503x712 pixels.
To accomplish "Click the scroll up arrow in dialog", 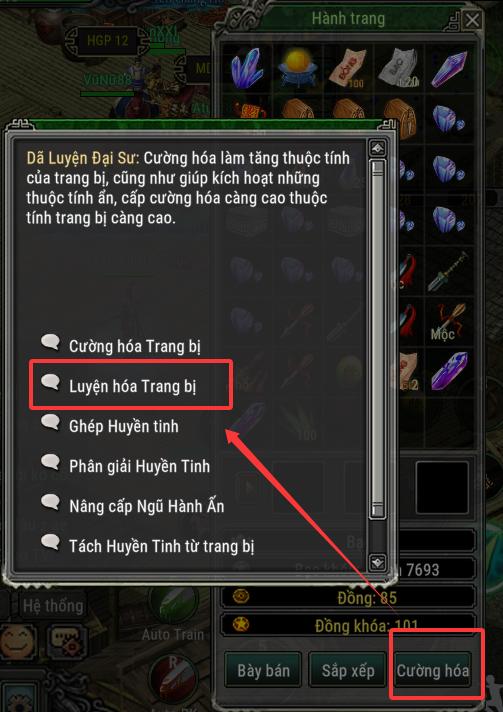I will click(x=378, y=148).
